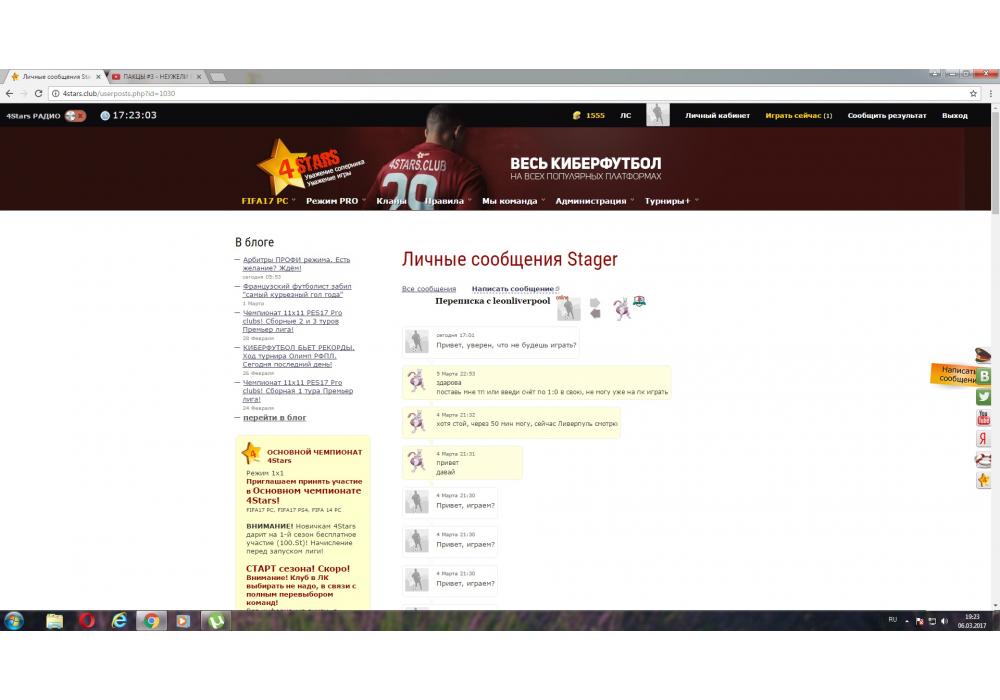Click Mewtwo avatar on 4 Марта 21:31 message
1000x700 pixels.
pyautogui.click(x=416, y=461)
